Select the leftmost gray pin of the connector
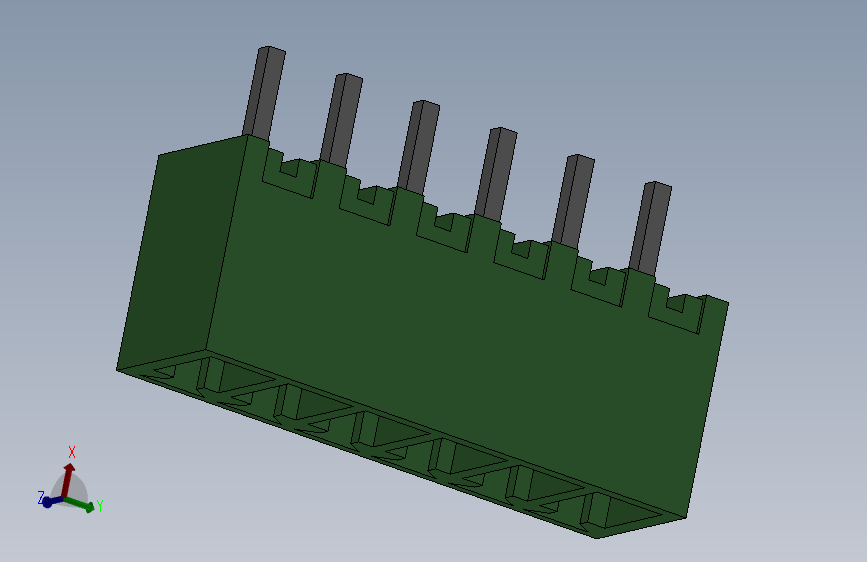 pyautogui.click(x=264, y=93)
